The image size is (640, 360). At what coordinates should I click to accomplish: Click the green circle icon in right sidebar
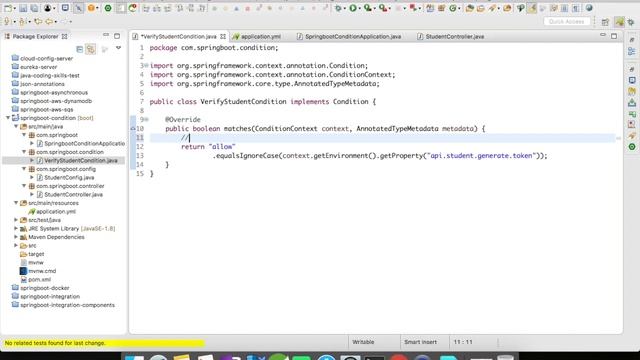tap(632, 147)
